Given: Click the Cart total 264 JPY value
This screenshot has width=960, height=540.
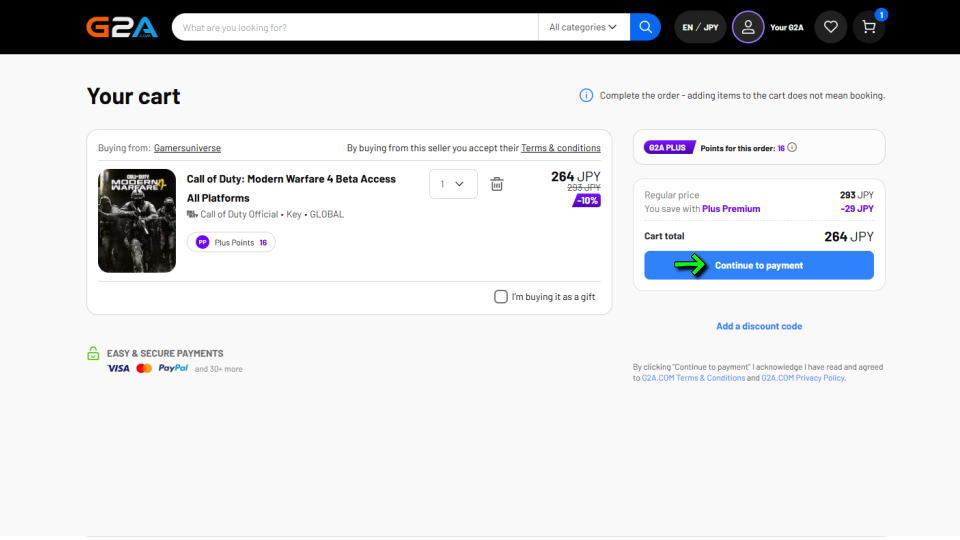Looking at the screenshot, I should click(x=849, y=236).
